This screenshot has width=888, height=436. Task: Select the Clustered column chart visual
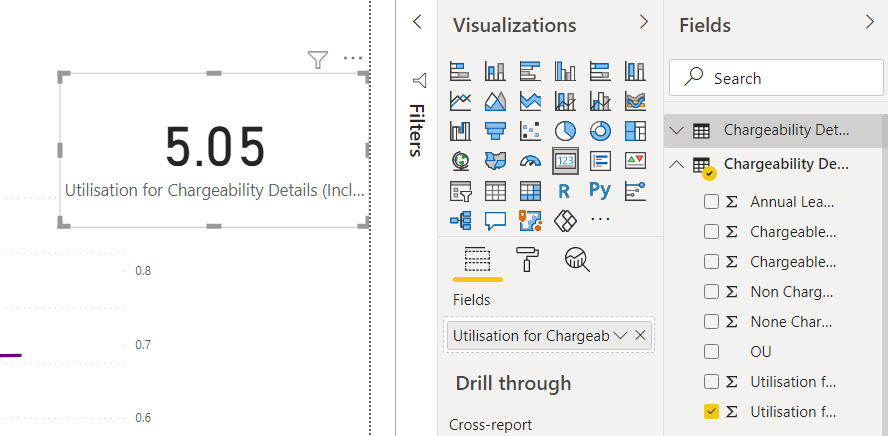(x=565, y=71)
